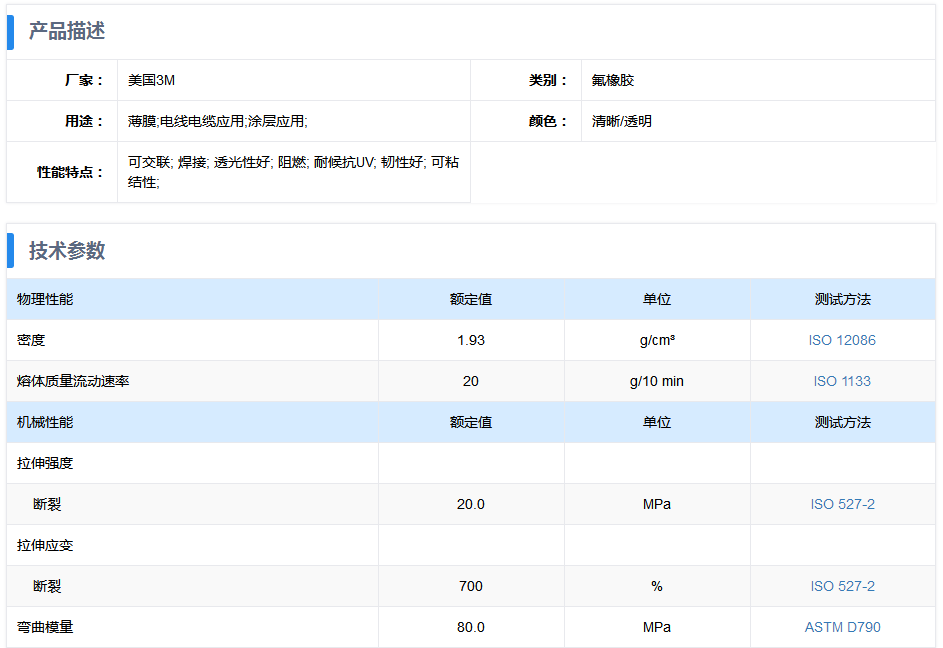Select the manufacturer value 美国3M
Image resolution: width=943 pixels, height=648 pixels.
(x=152, y=80)
